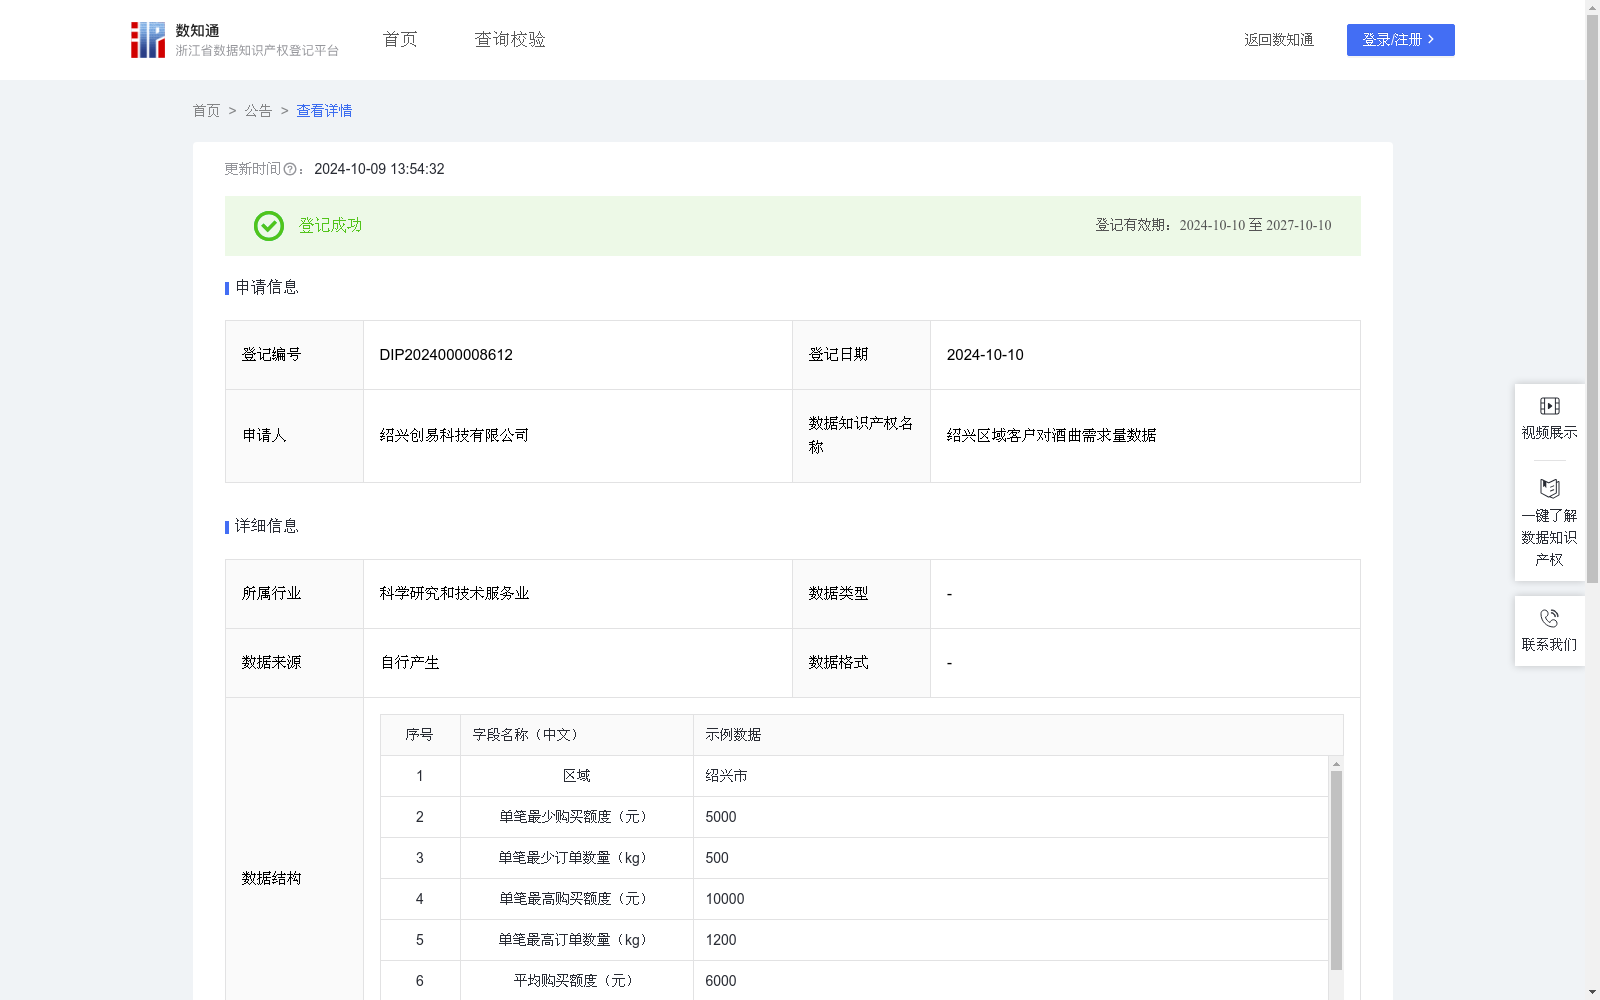
Task: Click the 数据类型 label cell
Action: click(x=861, y=594)
